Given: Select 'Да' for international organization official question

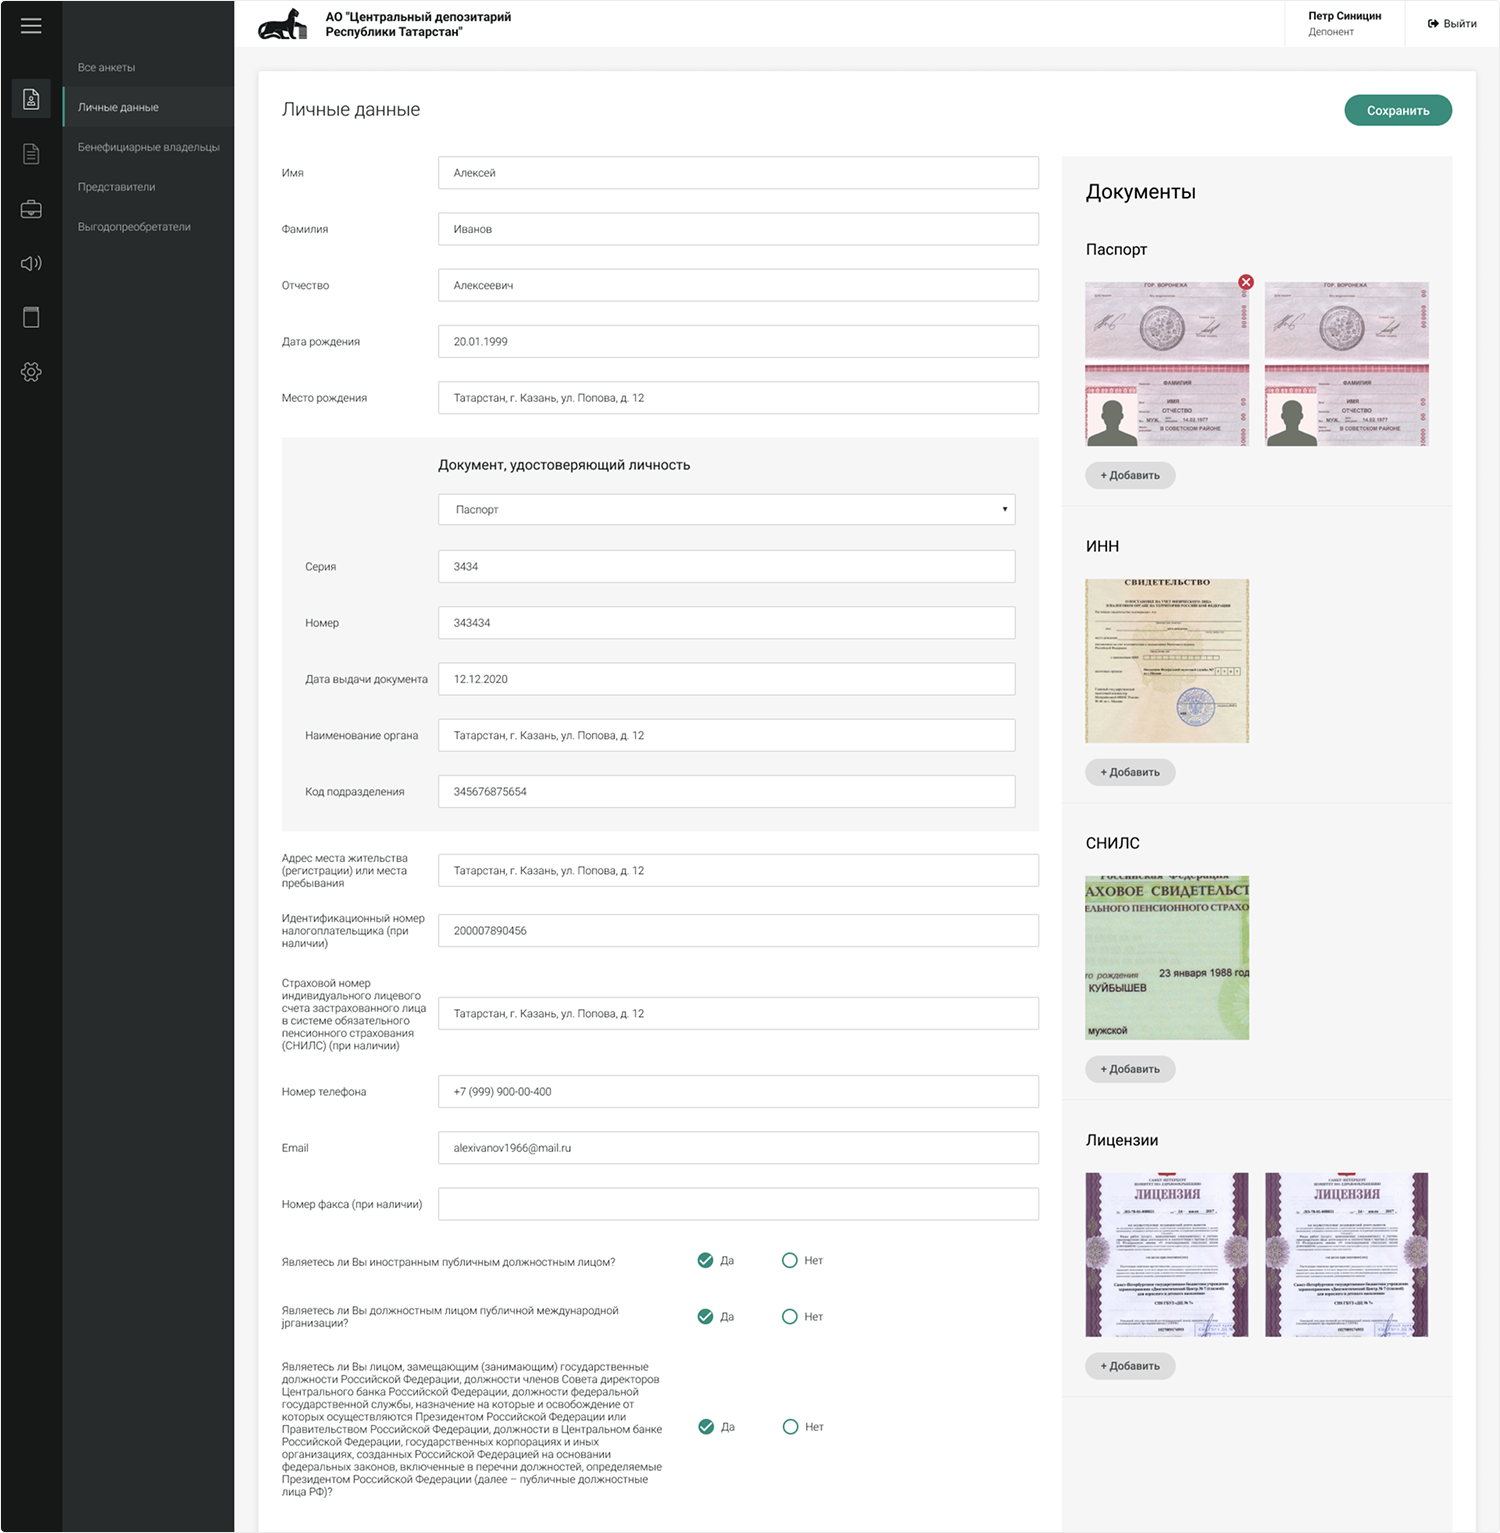Looking at the screenshot, I should pos(706,1316).
